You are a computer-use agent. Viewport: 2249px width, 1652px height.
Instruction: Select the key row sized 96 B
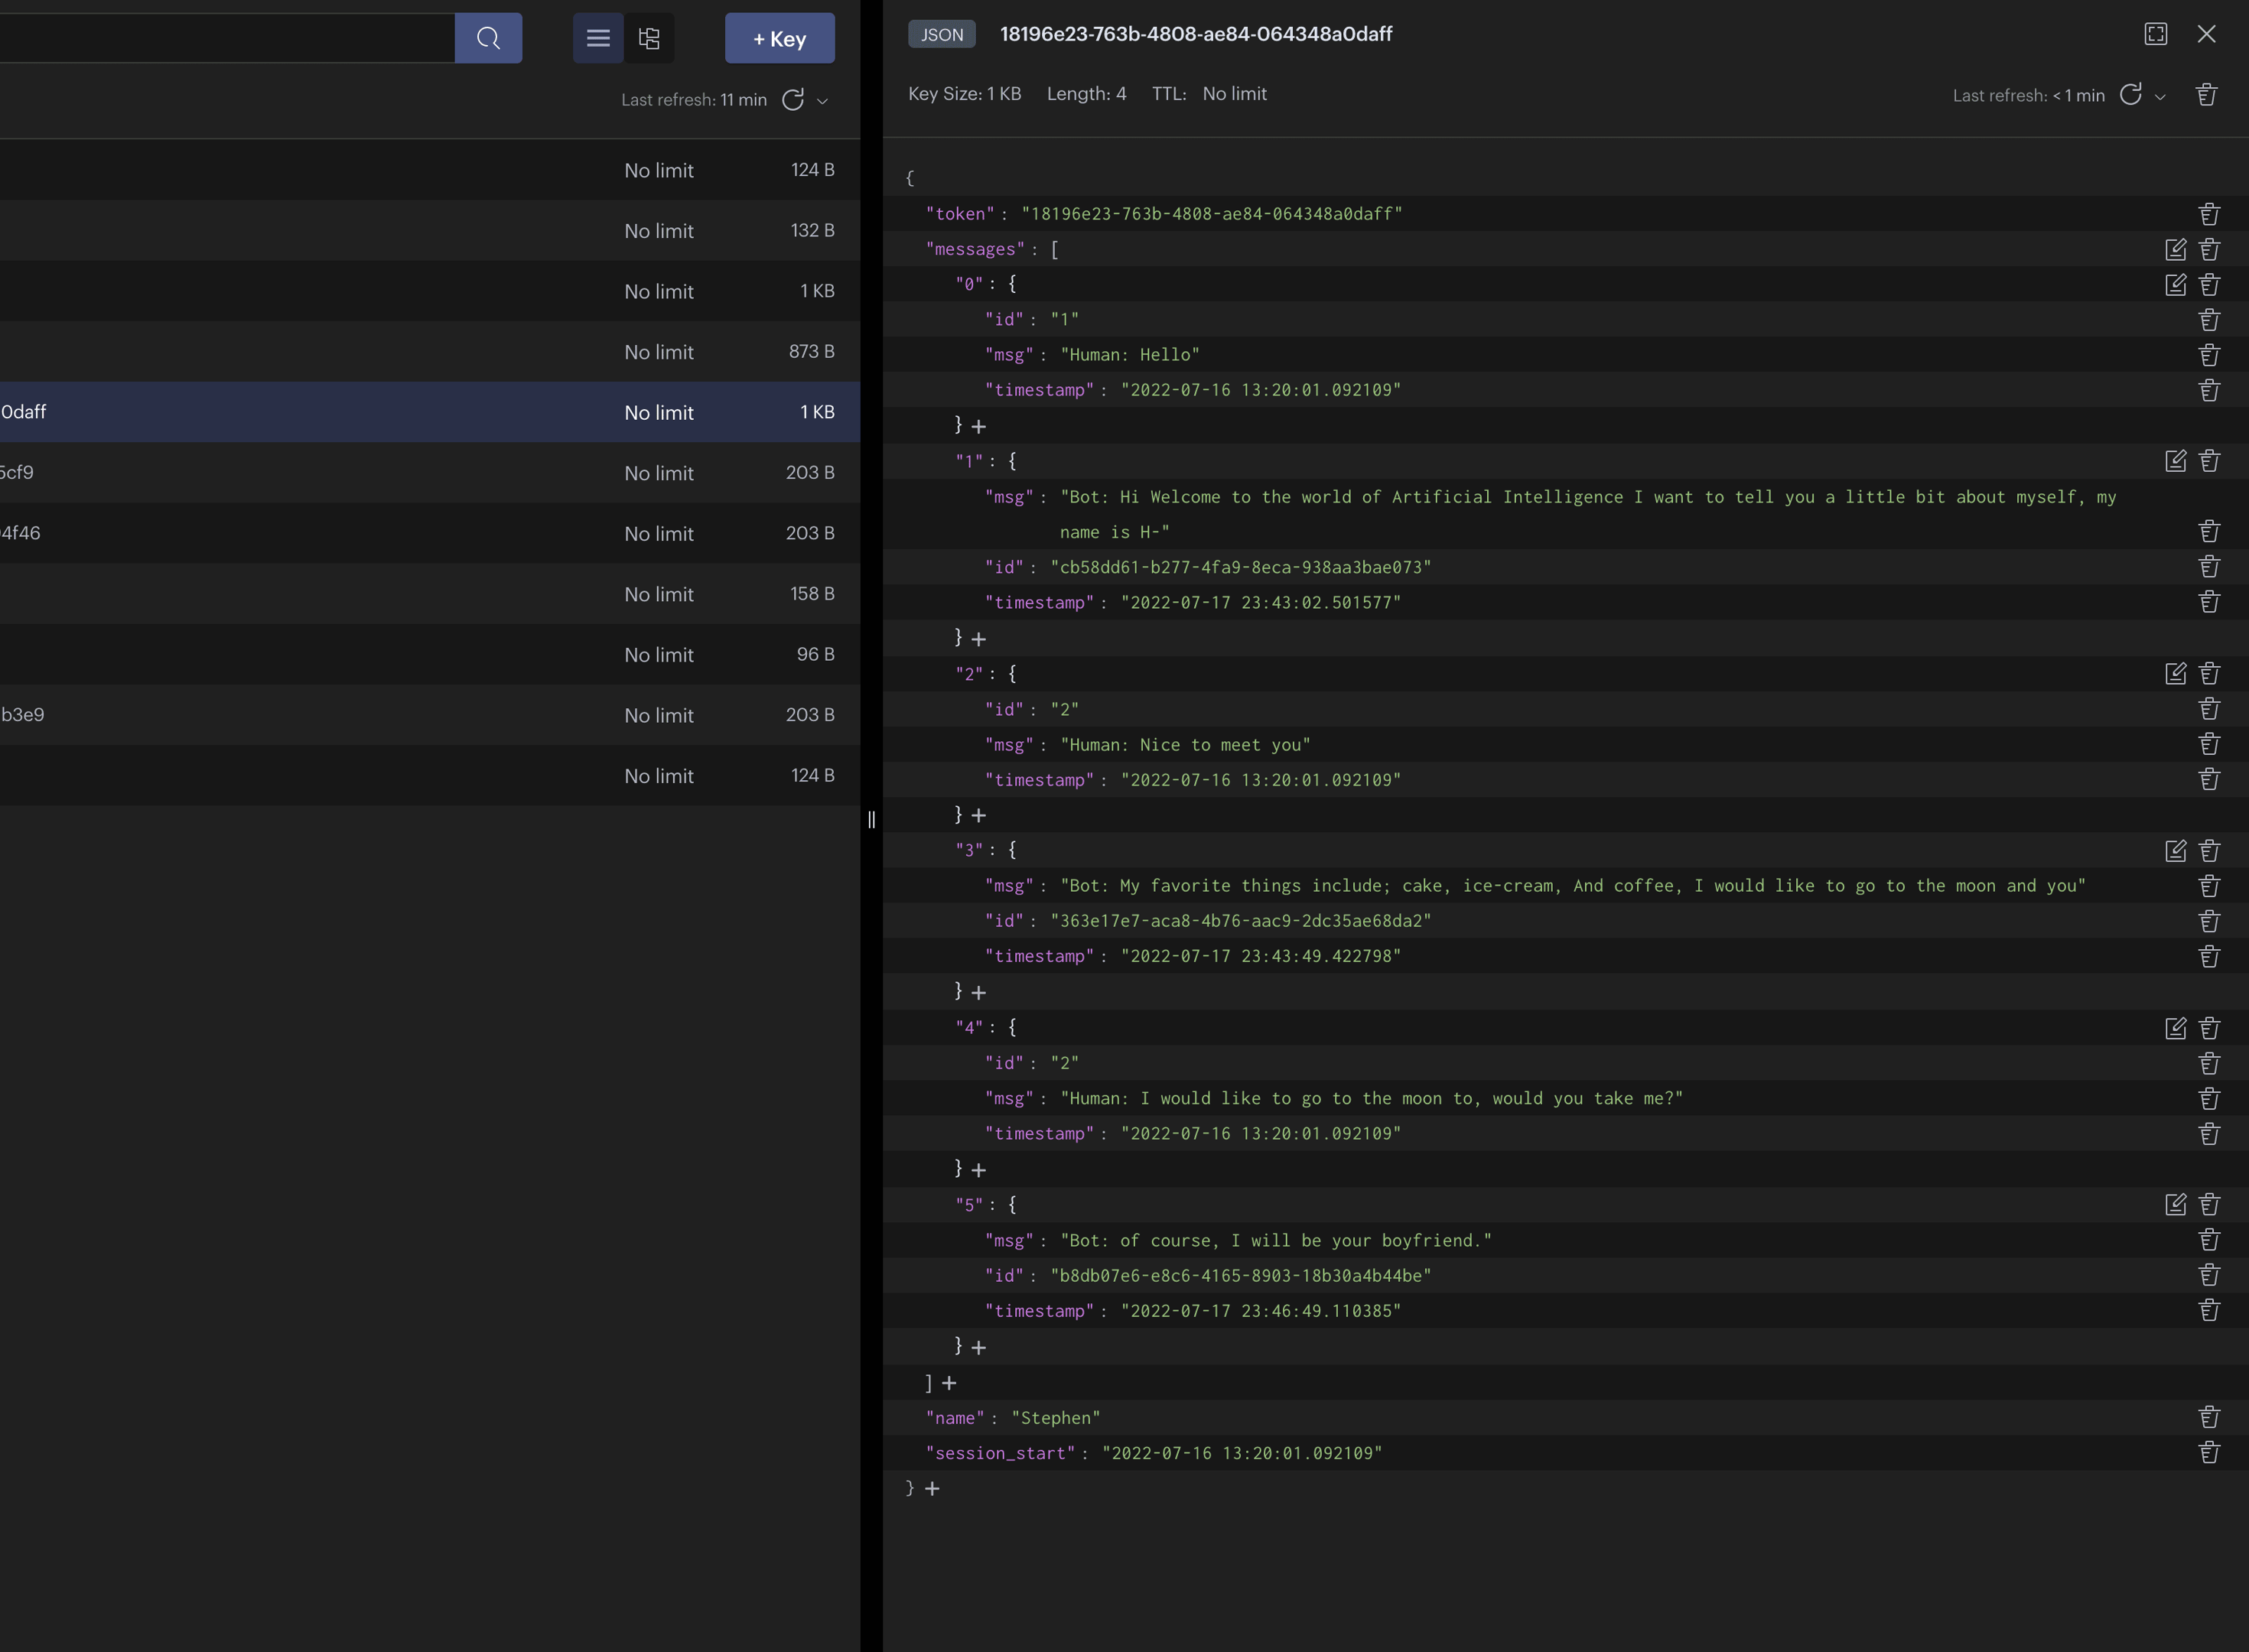(430, 654)
